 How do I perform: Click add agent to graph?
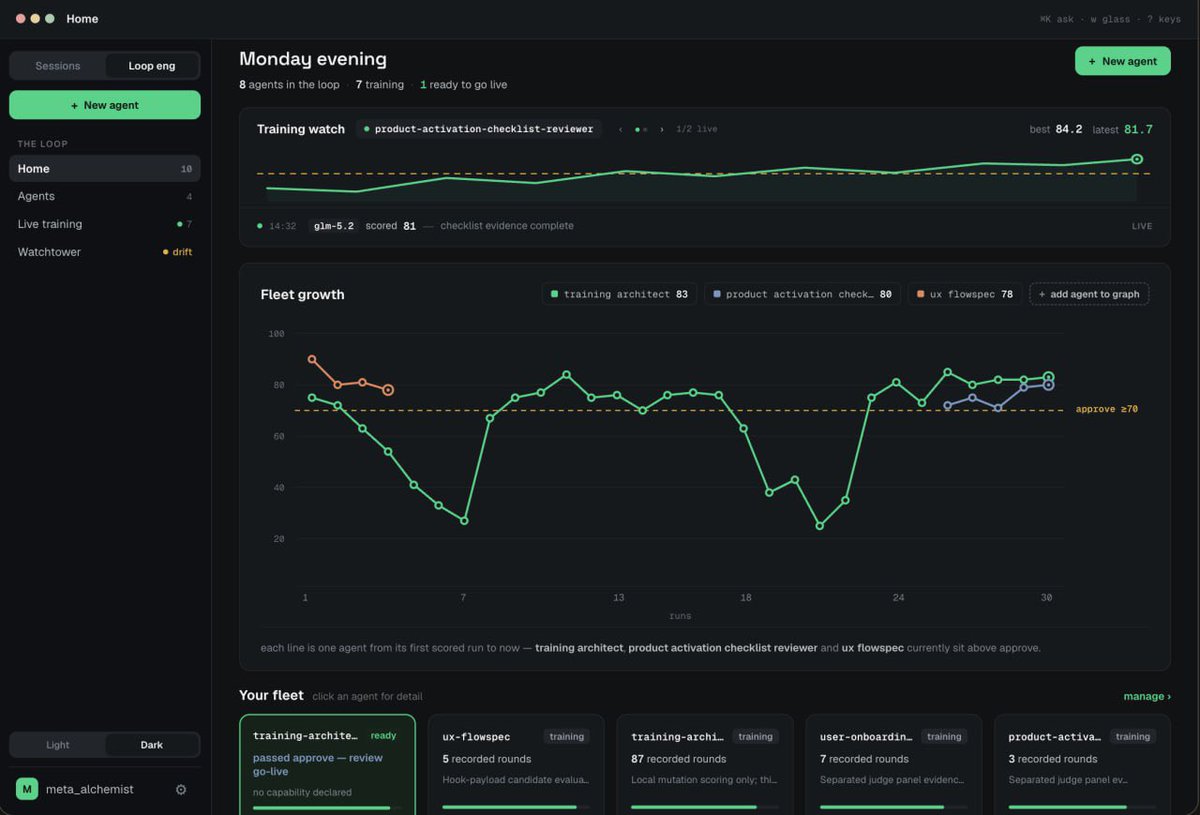pos(1089,294)
